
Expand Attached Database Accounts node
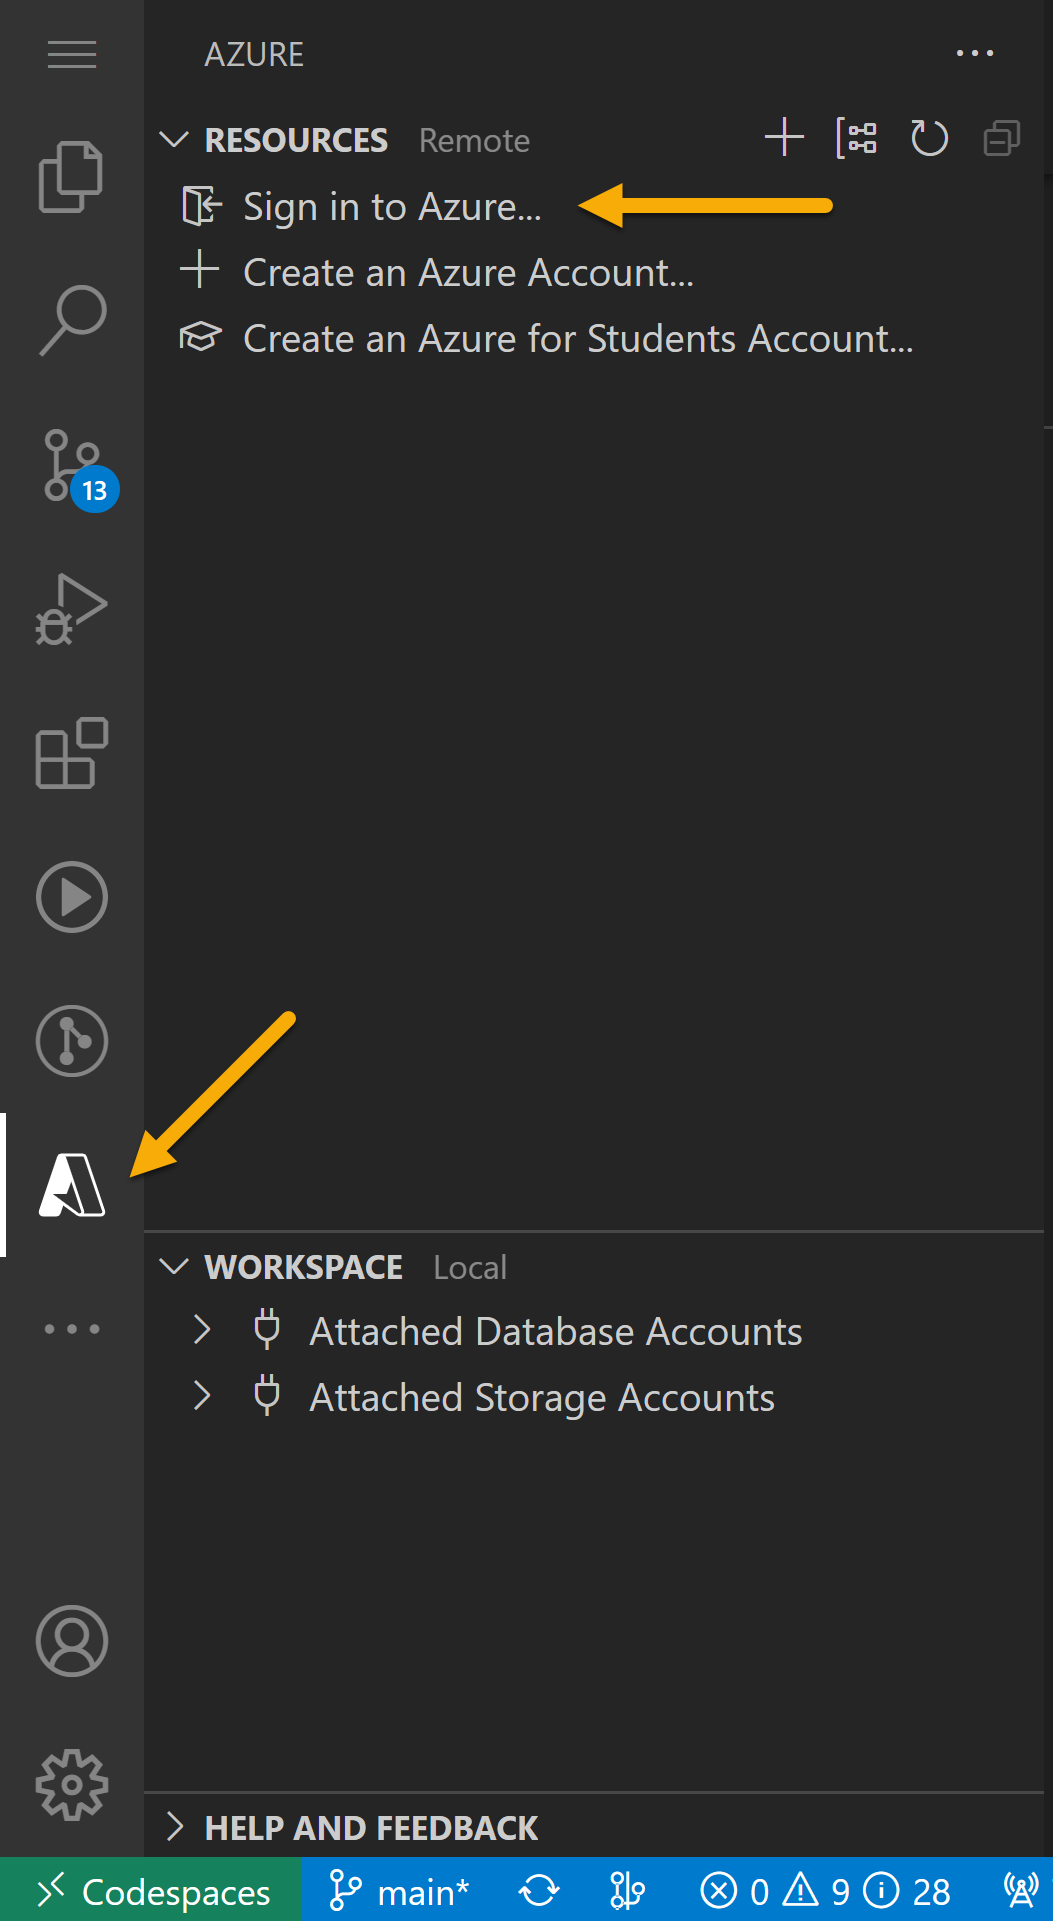click(202, 1330)
